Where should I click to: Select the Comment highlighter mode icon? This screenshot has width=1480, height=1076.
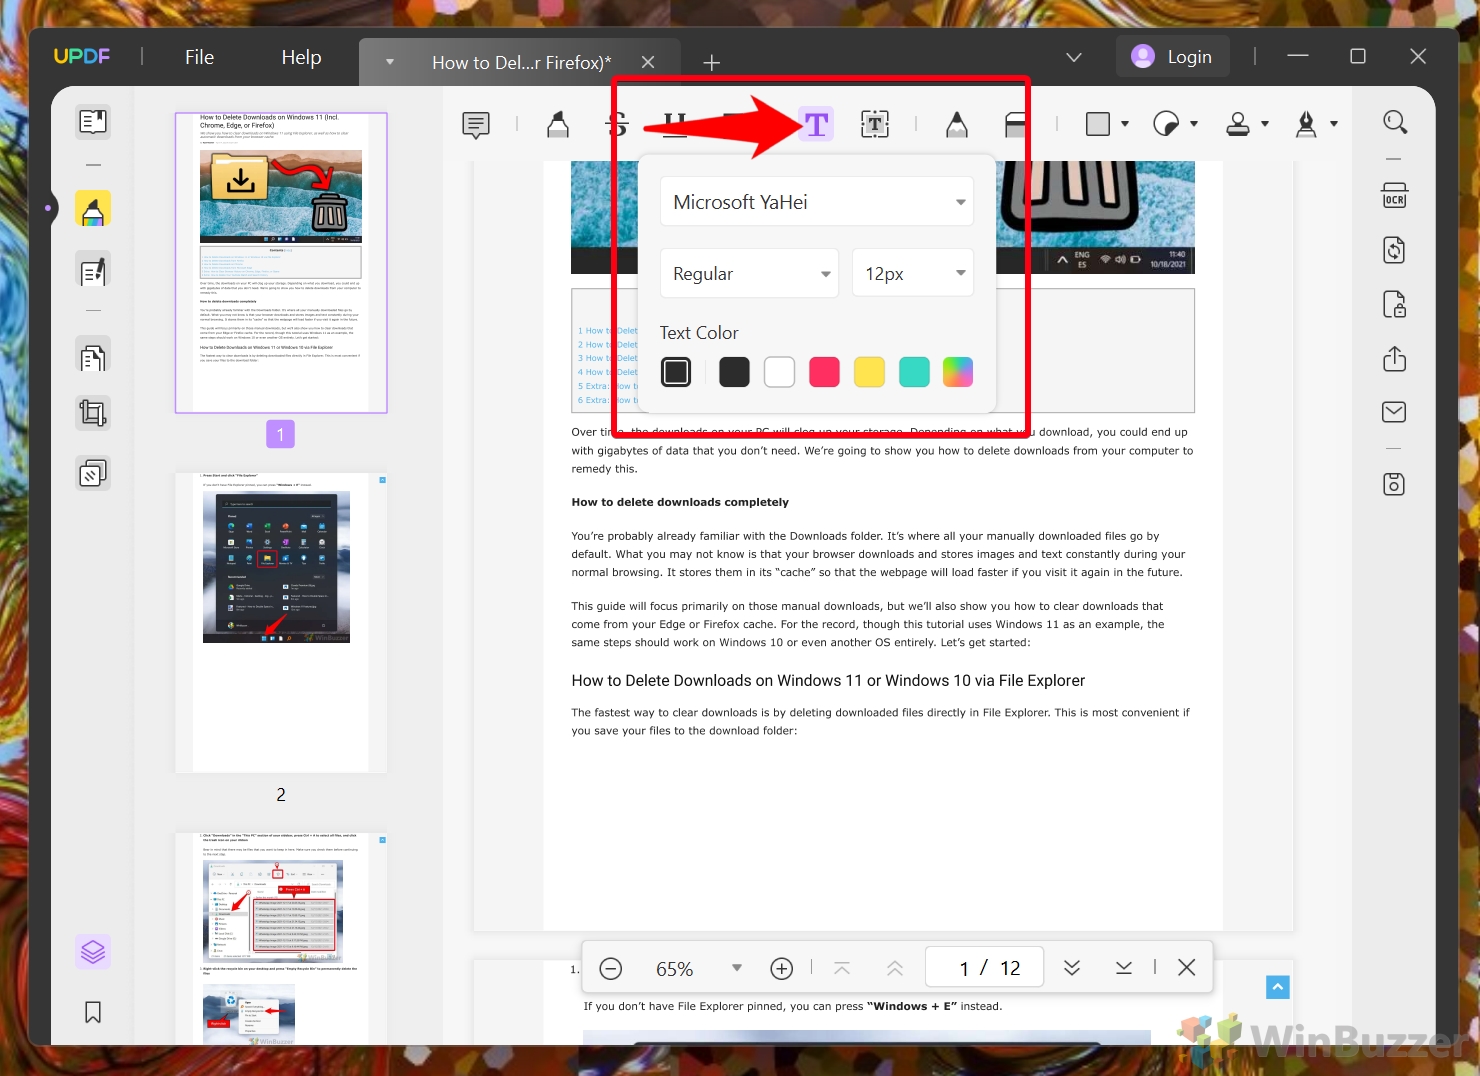[x=93, y=210]
